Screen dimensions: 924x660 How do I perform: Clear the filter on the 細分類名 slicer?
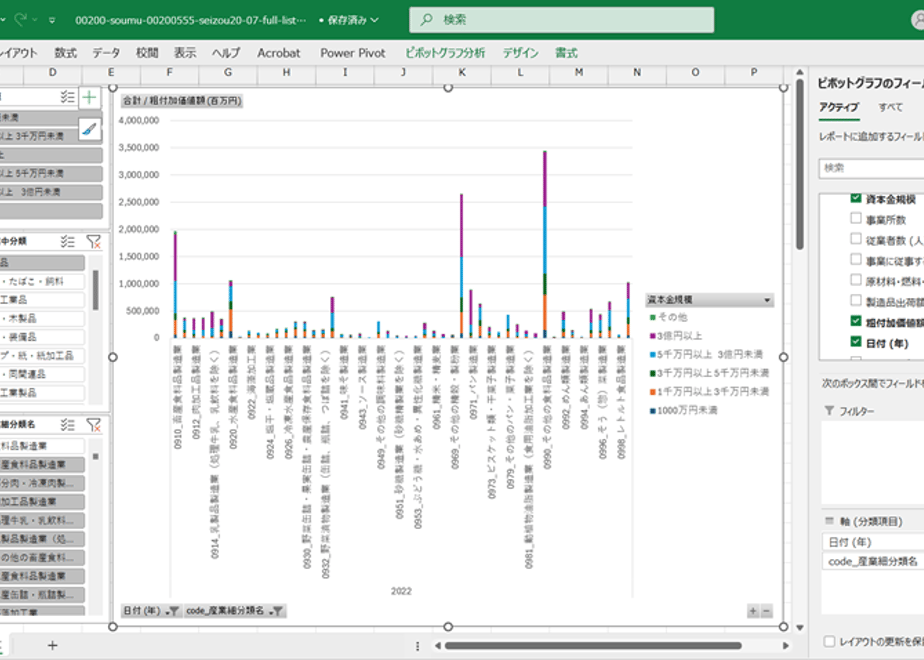pos(93,424)
